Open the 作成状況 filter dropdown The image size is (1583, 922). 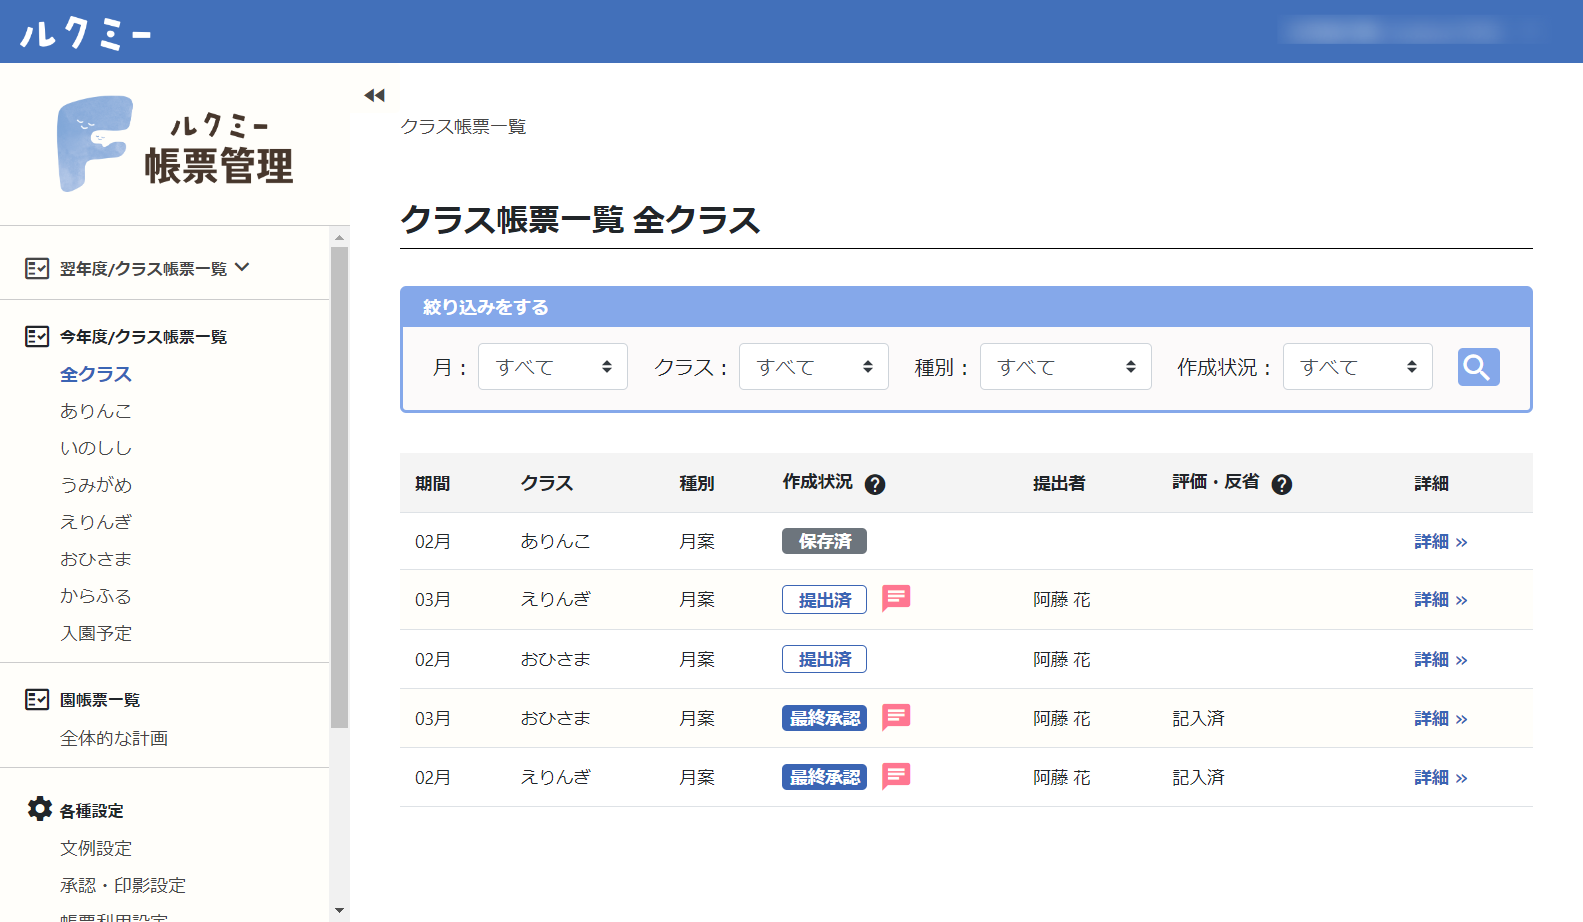pos(1357,367)
